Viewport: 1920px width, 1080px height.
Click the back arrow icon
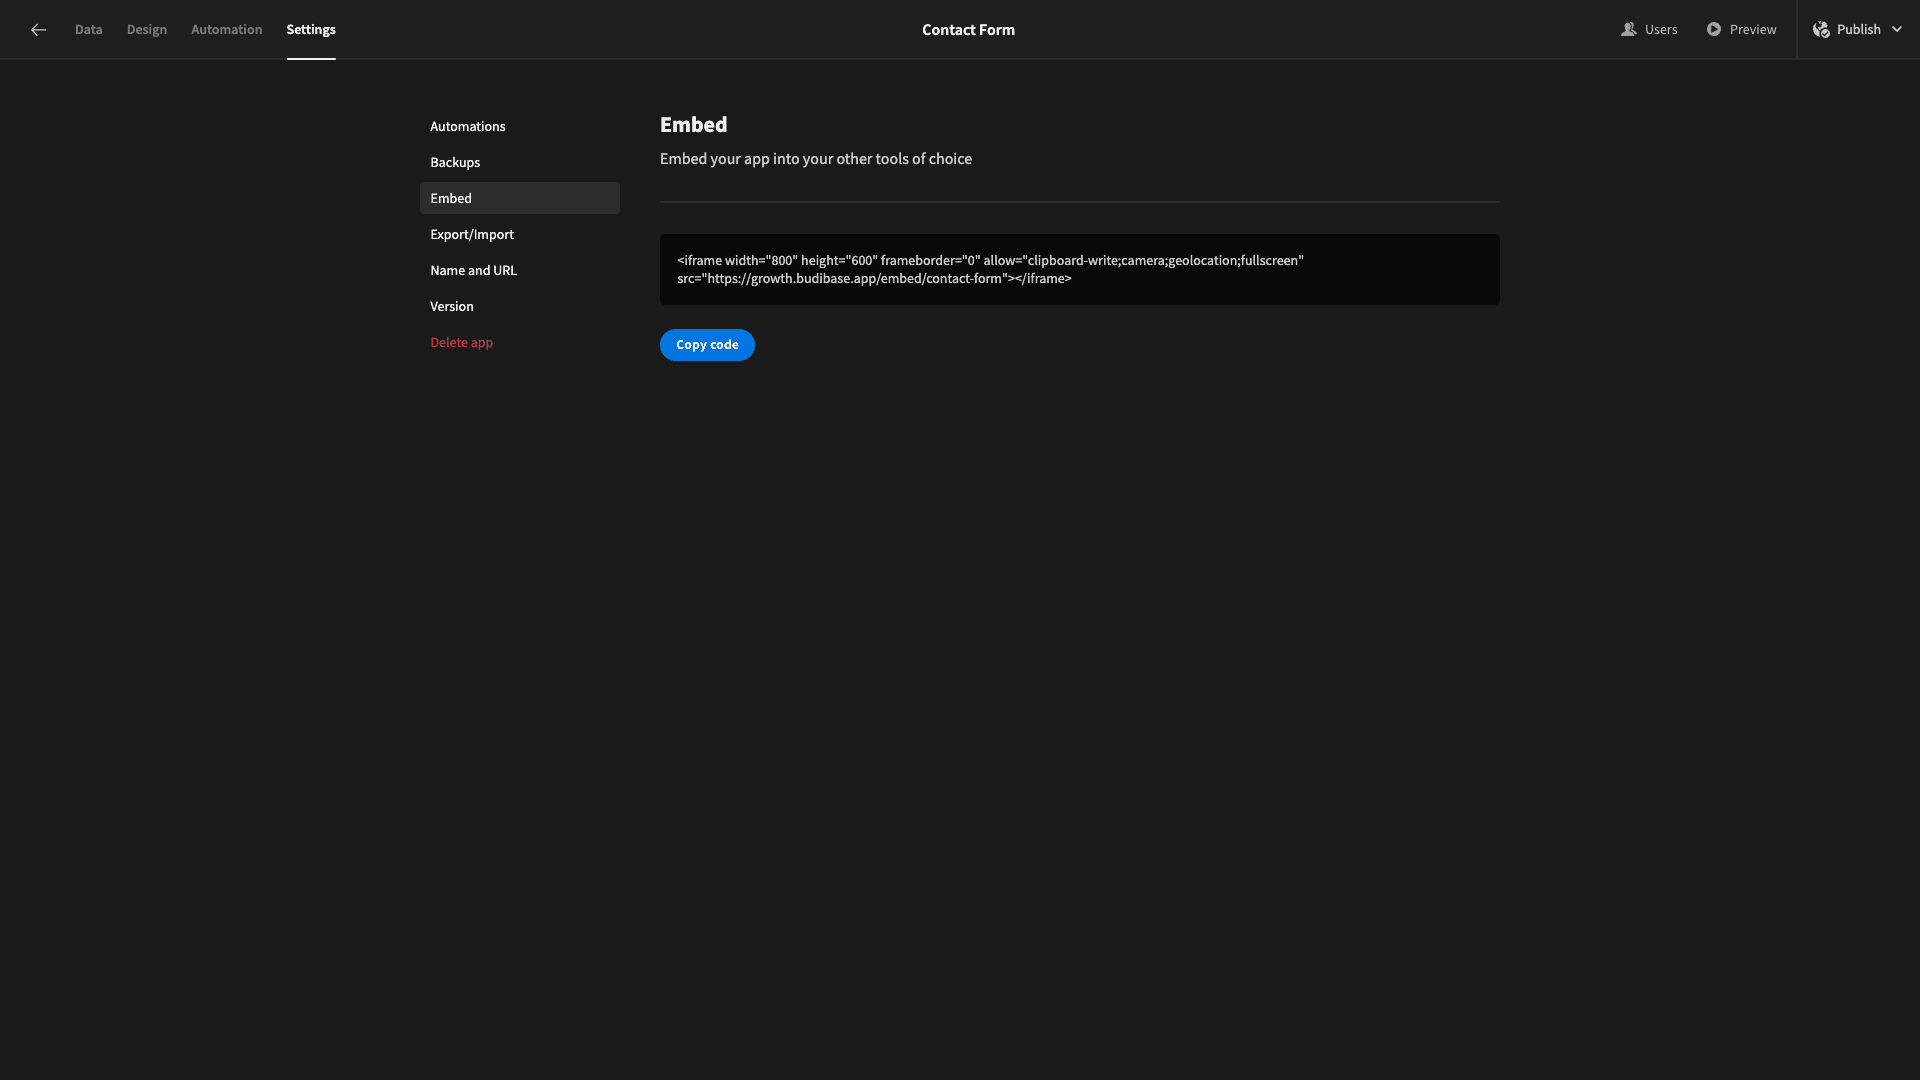pos(38,30)
